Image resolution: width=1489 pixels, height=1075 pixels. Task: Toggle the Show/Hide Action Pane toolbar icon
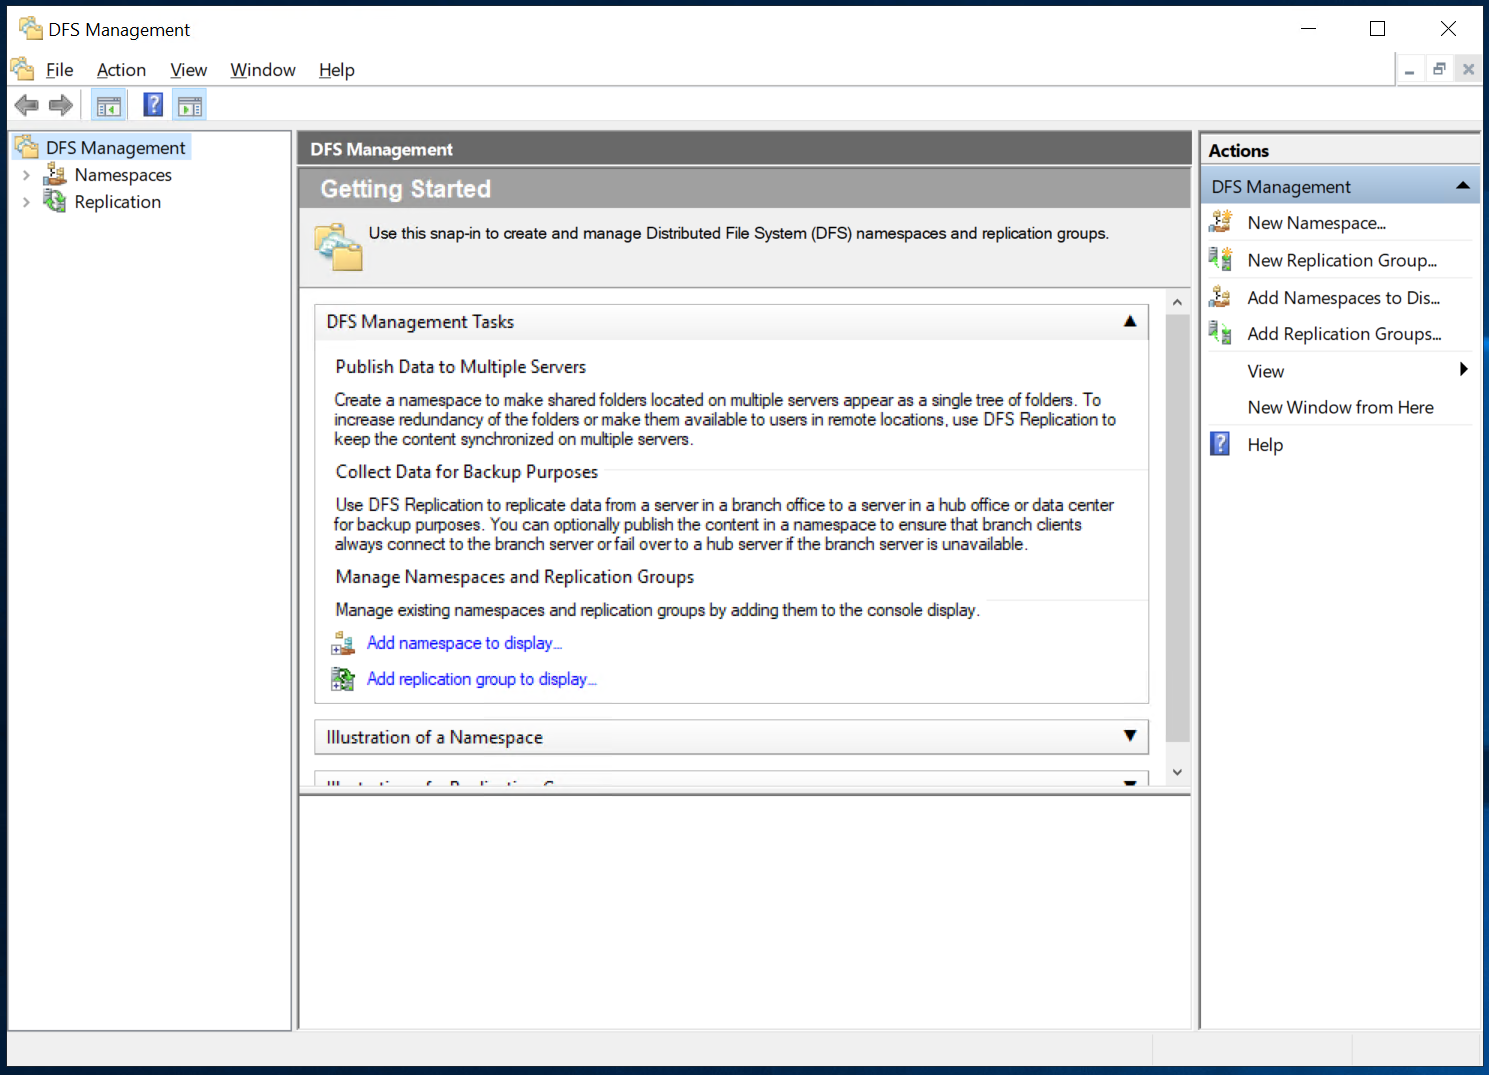[x=189, y=105]
